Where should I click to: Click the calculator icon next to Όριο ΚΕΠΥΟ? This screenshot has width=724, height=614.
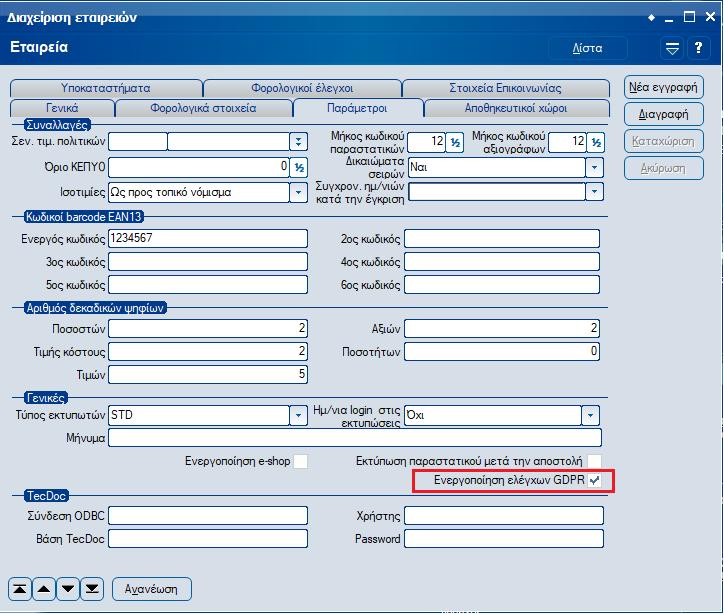[299, 168]
